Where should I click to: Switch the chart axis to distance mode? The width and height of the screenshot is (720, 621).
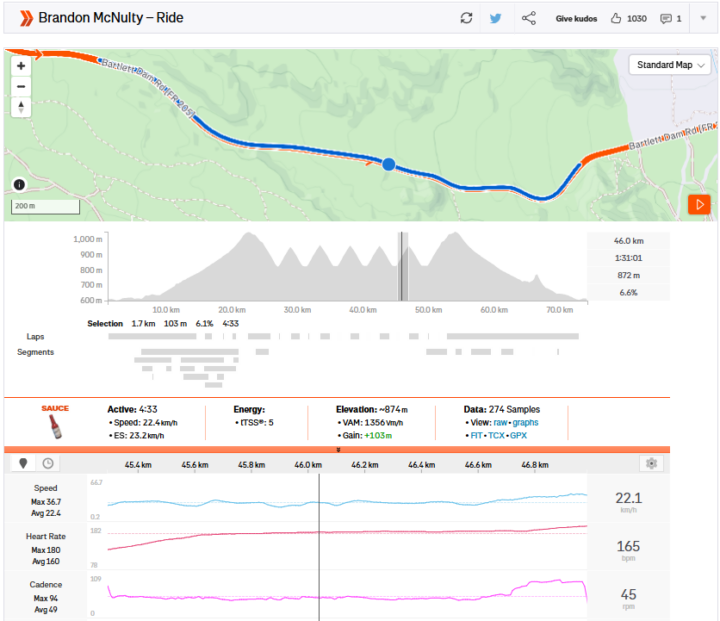[x=23, y=464]
